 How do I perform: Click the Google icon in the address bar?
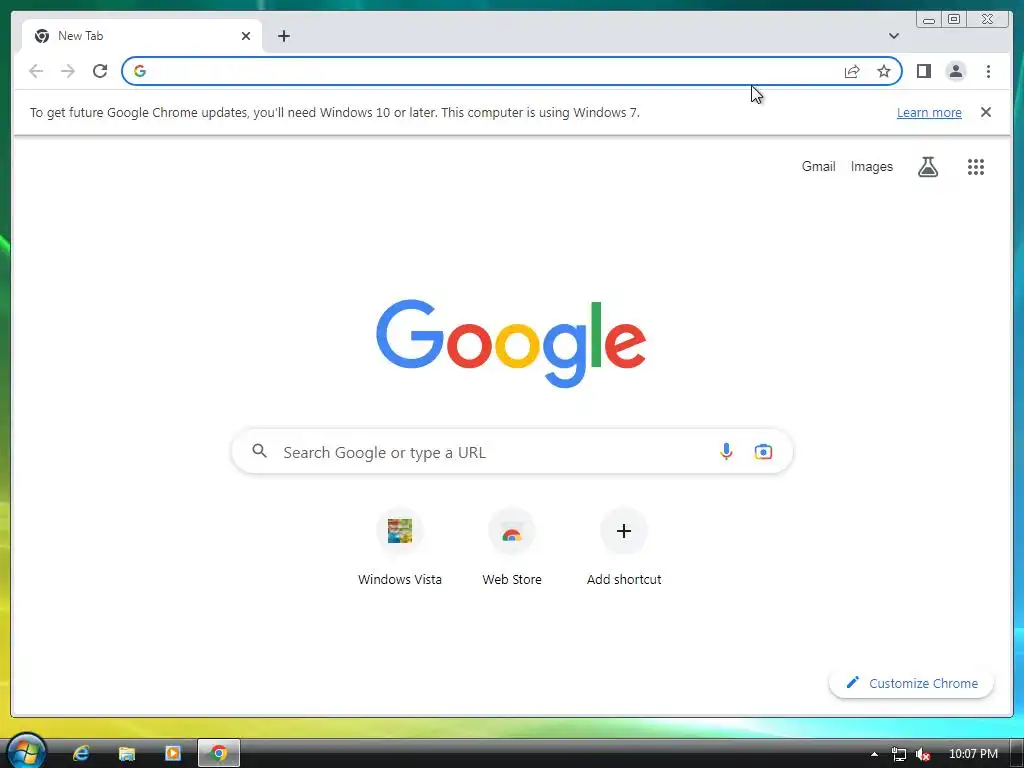[140, 71]
